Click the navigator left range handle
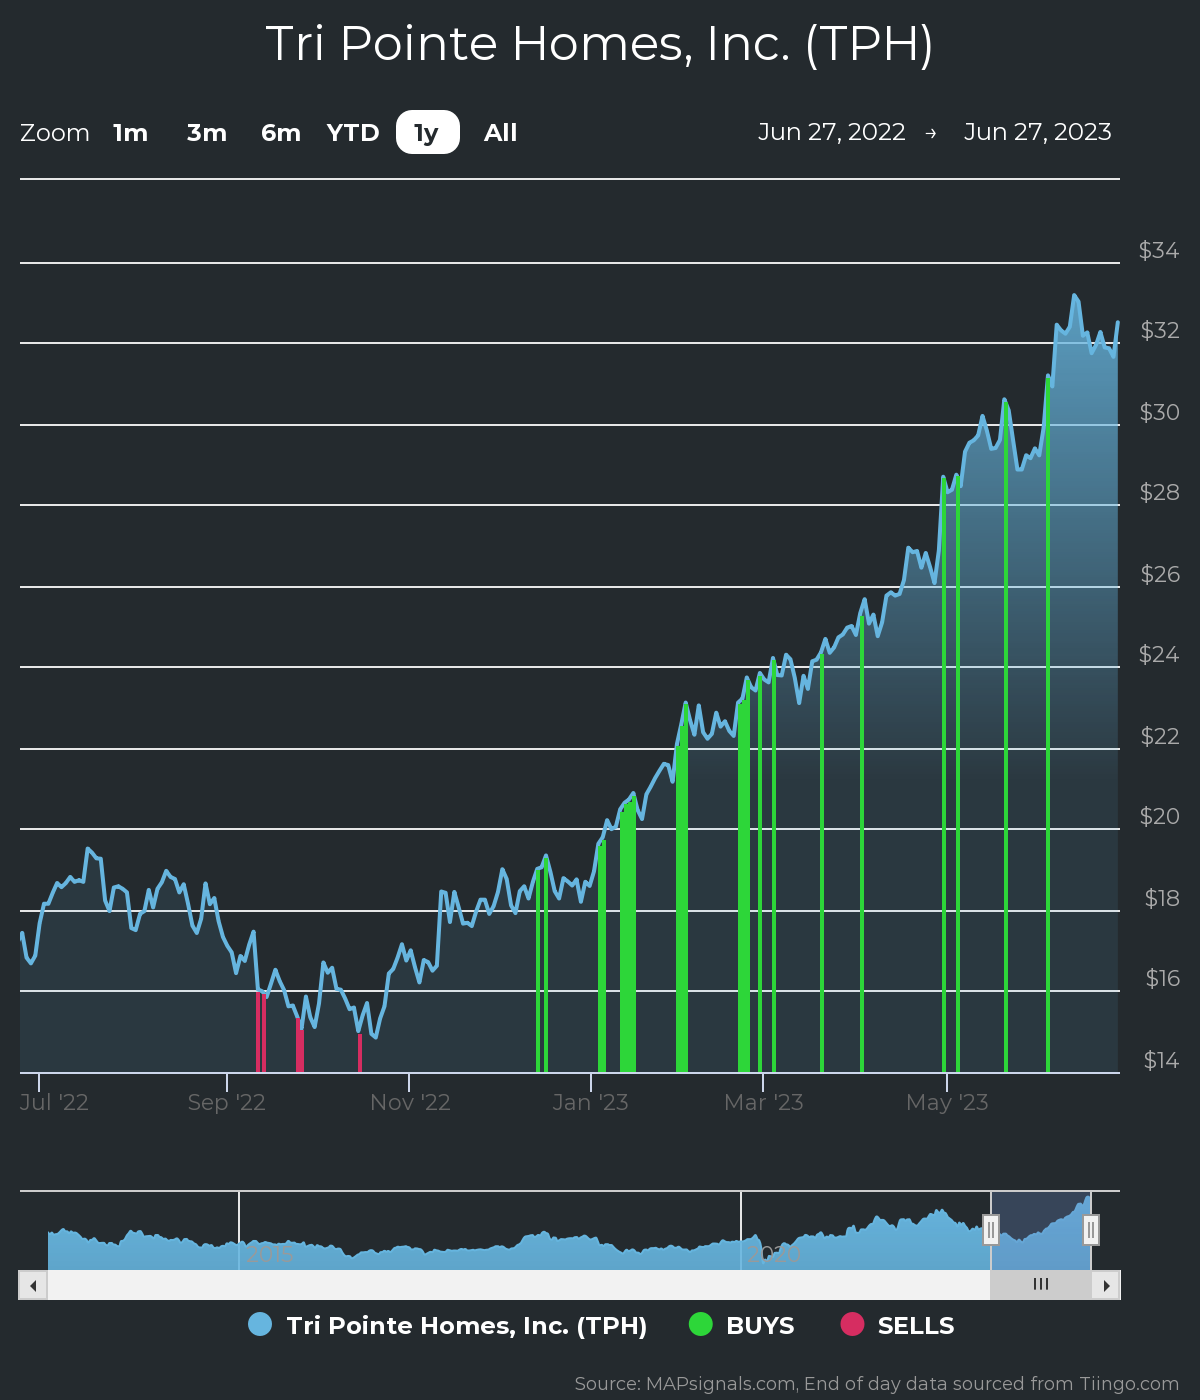 click(991, 1230)
